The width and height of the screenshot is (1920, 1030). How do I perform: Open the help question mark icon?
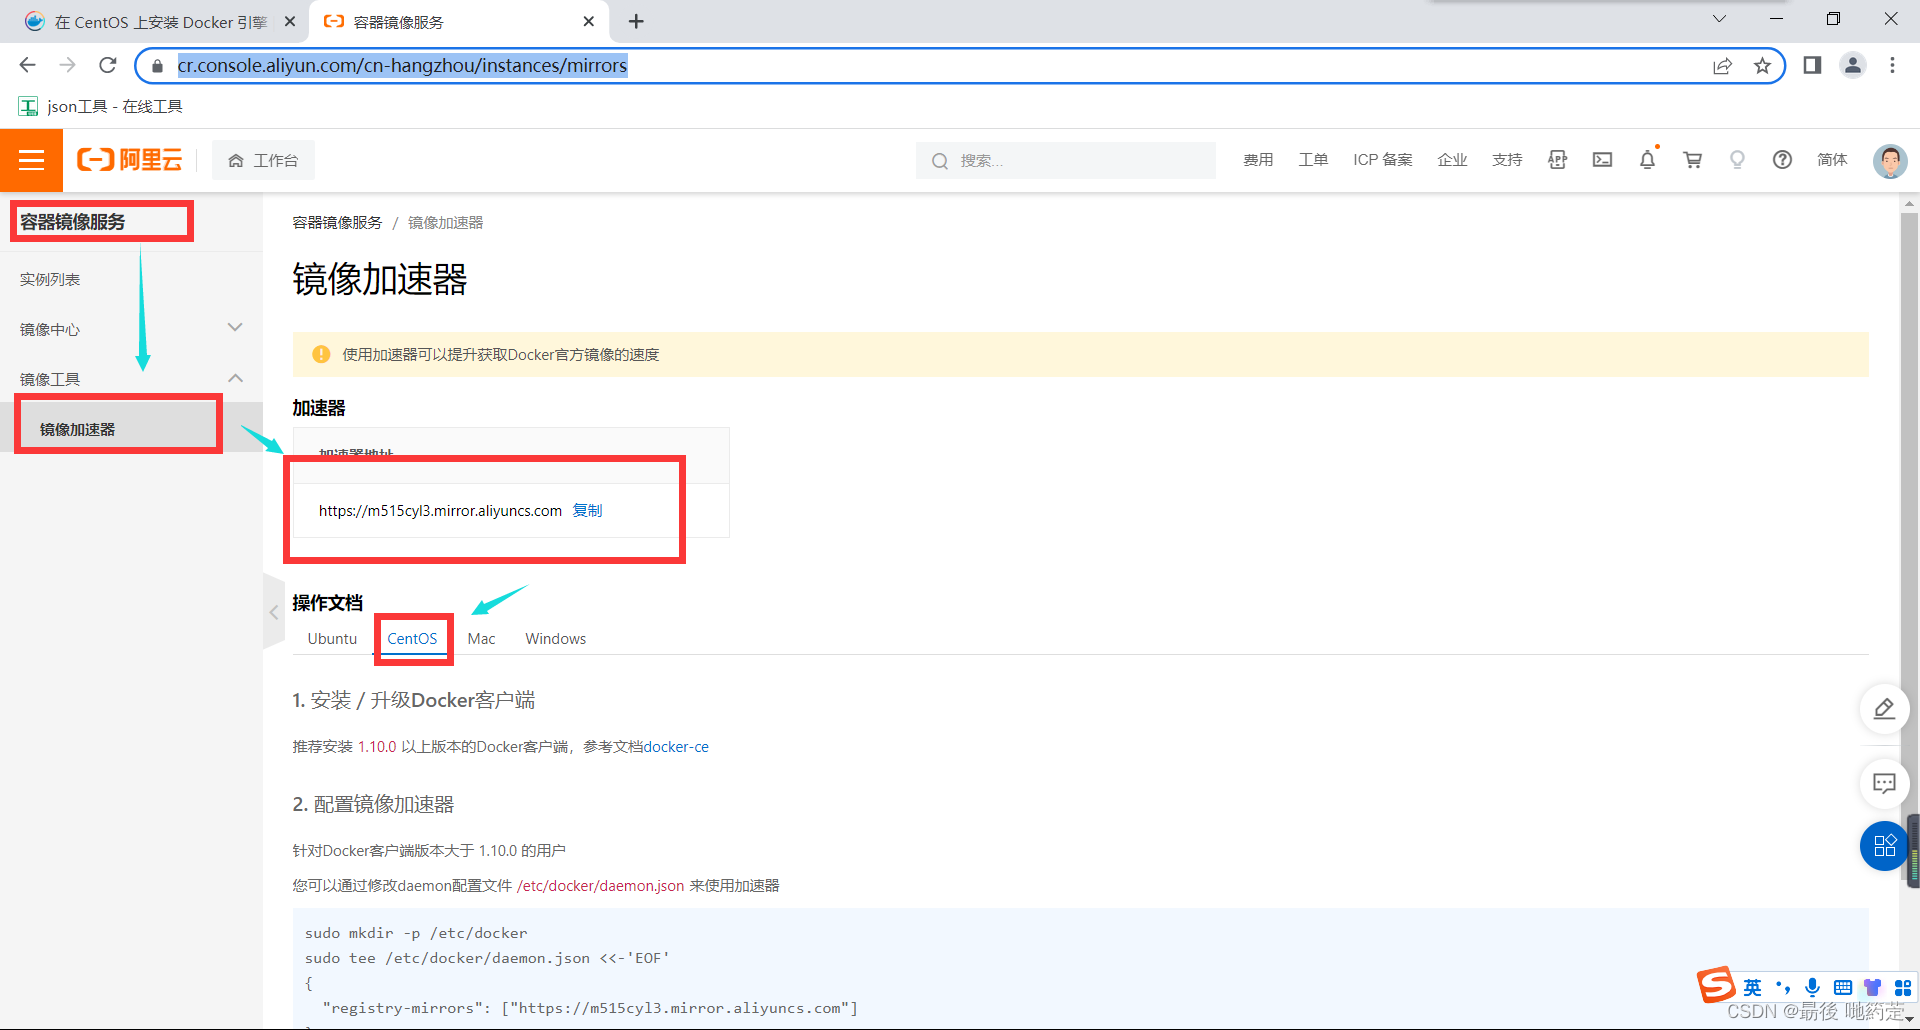[1782, 160]
